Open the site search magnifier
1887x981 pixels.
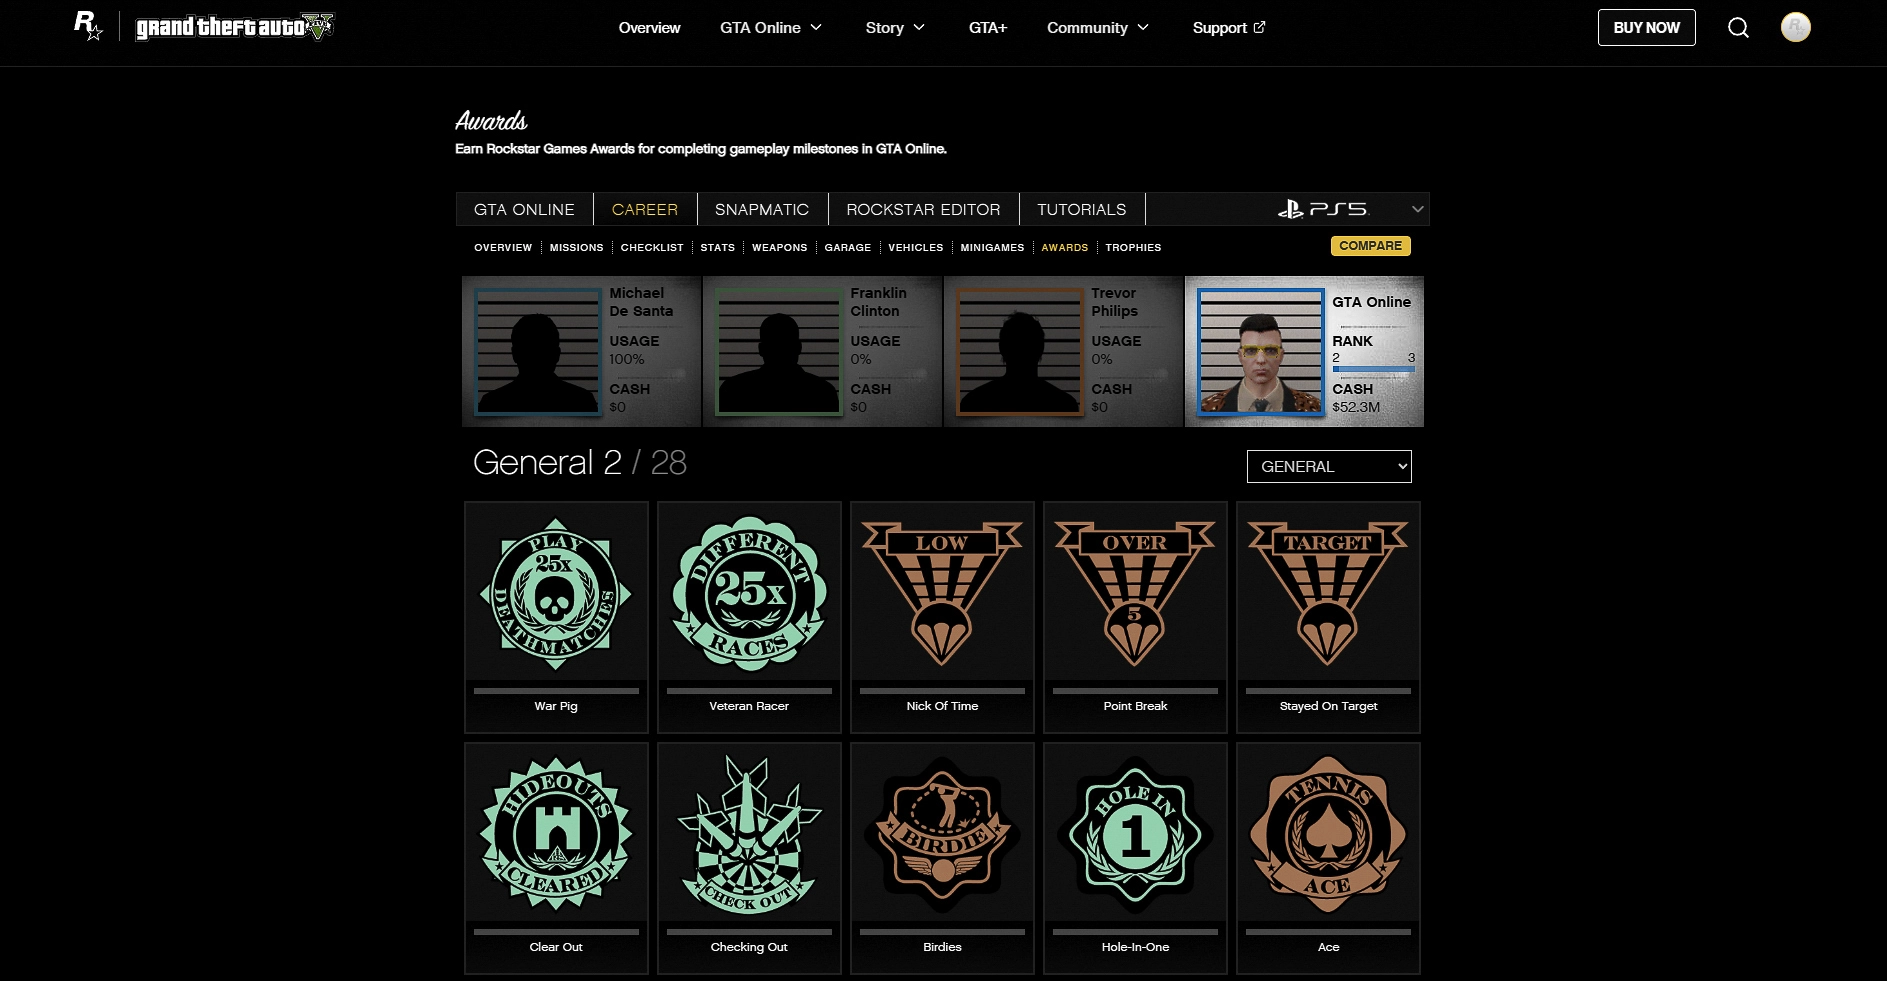(x=1739, y=28)
